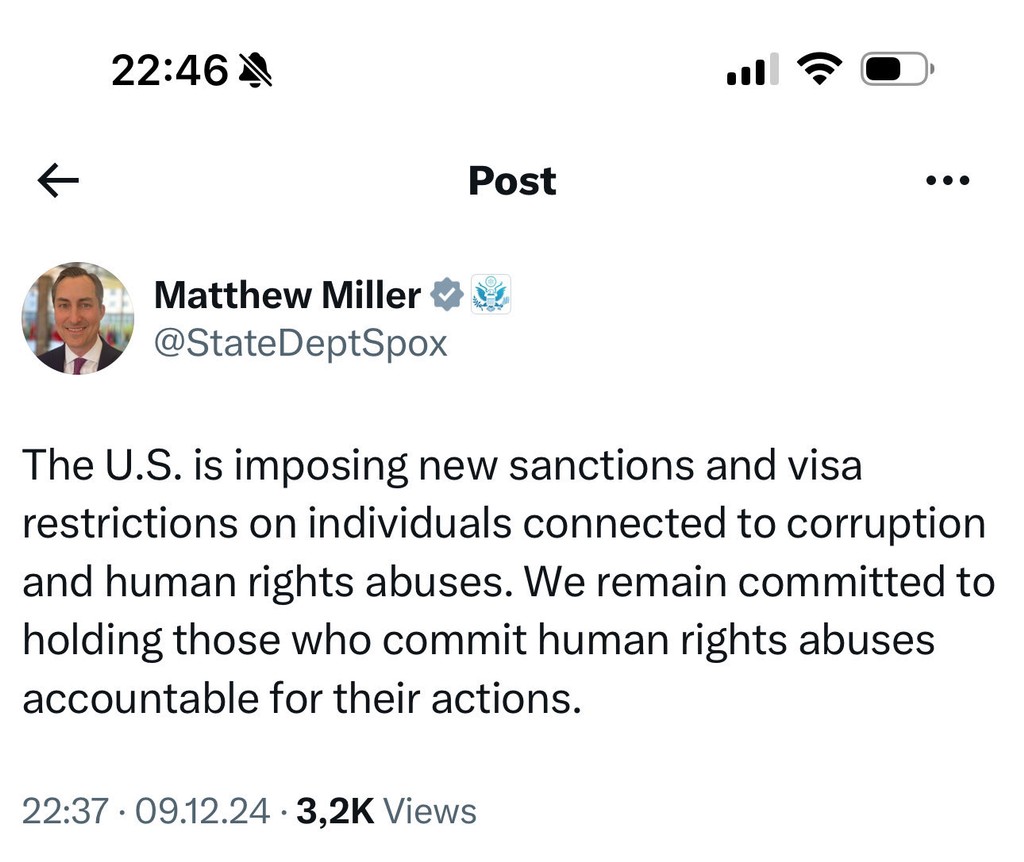Tap the 09.12.24 post date
The width and height of the screenshot is (1024, 862).
[202, 811]
